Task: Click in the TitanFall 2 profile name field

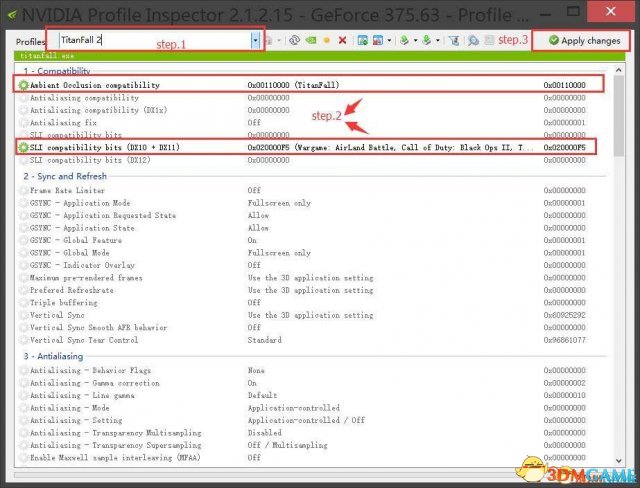Action: (155, 40)
